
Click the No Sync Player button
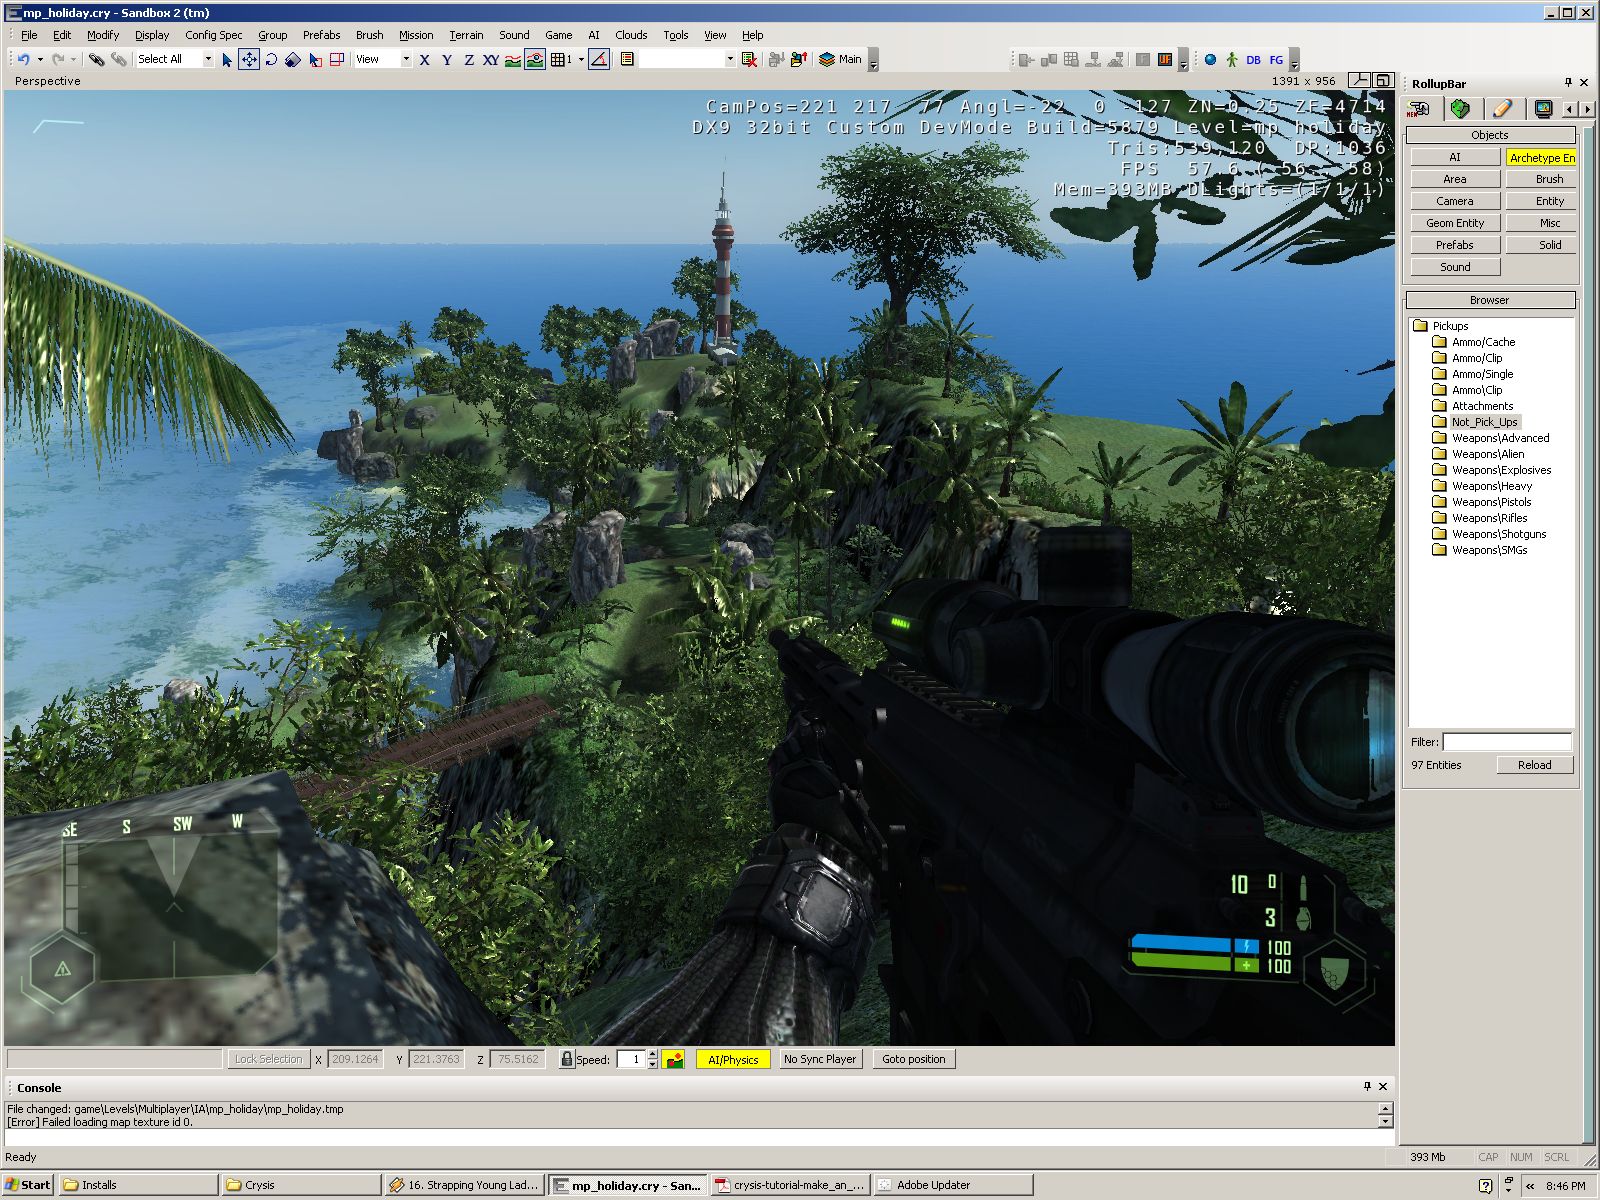point(820,1059)
